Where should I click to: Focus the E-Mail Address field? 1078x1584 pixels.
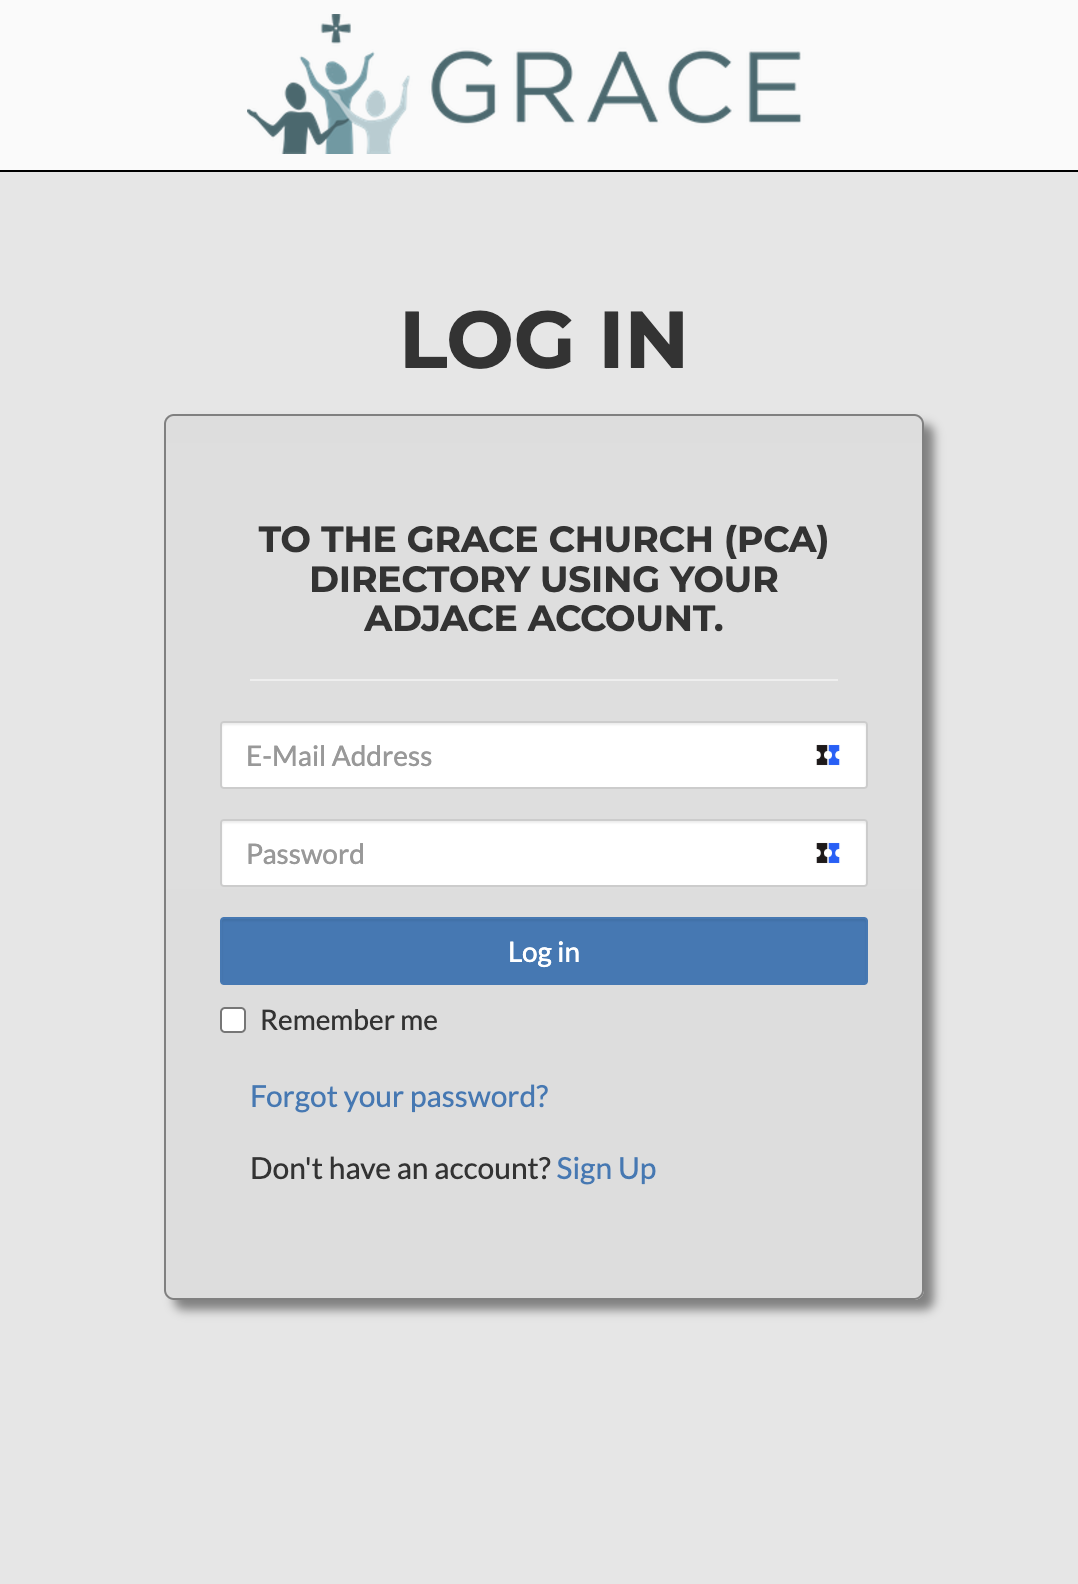[544, 755]
